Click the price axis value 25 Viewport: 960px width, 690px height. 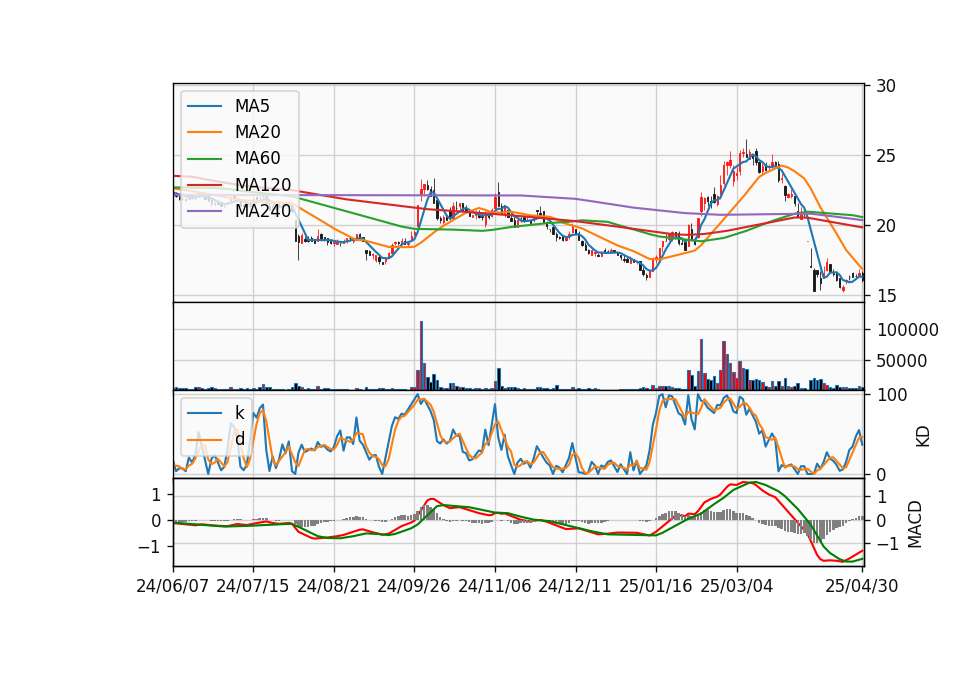886,156
